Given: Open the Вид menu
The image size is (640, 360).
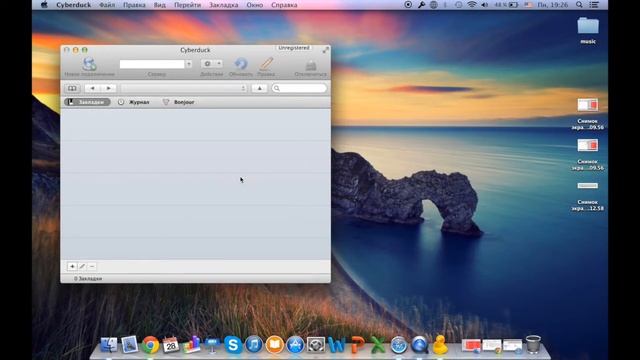Looking at the screenshot, I should coord(160,5).
